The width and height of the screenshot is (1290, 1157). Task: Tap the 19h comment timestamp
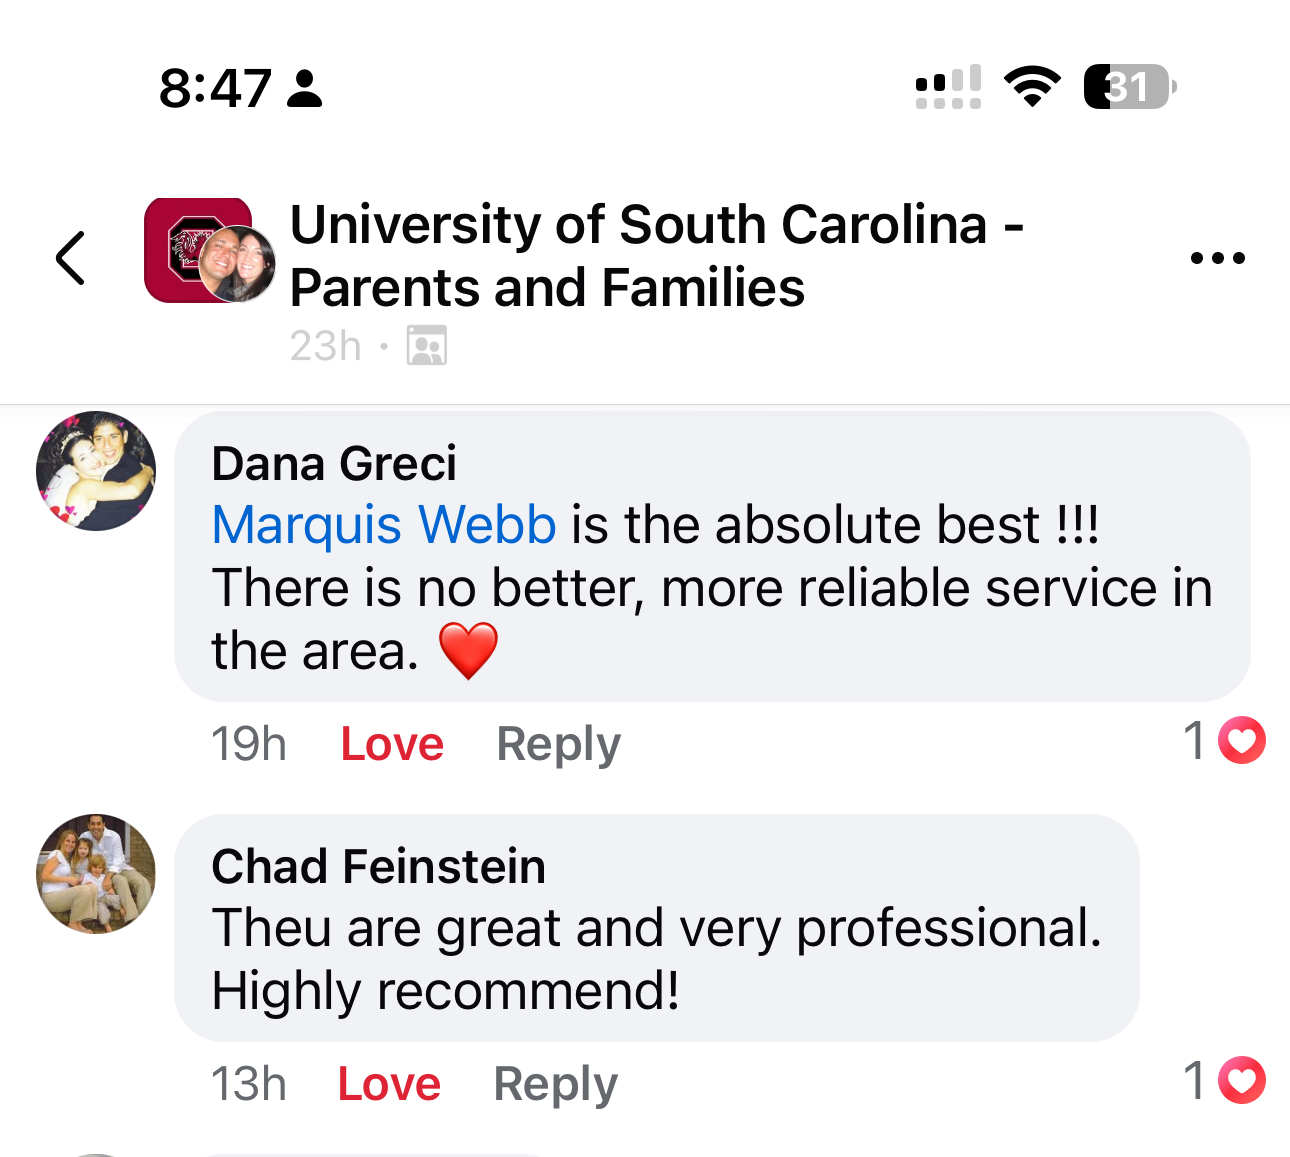tap(248, 744)
